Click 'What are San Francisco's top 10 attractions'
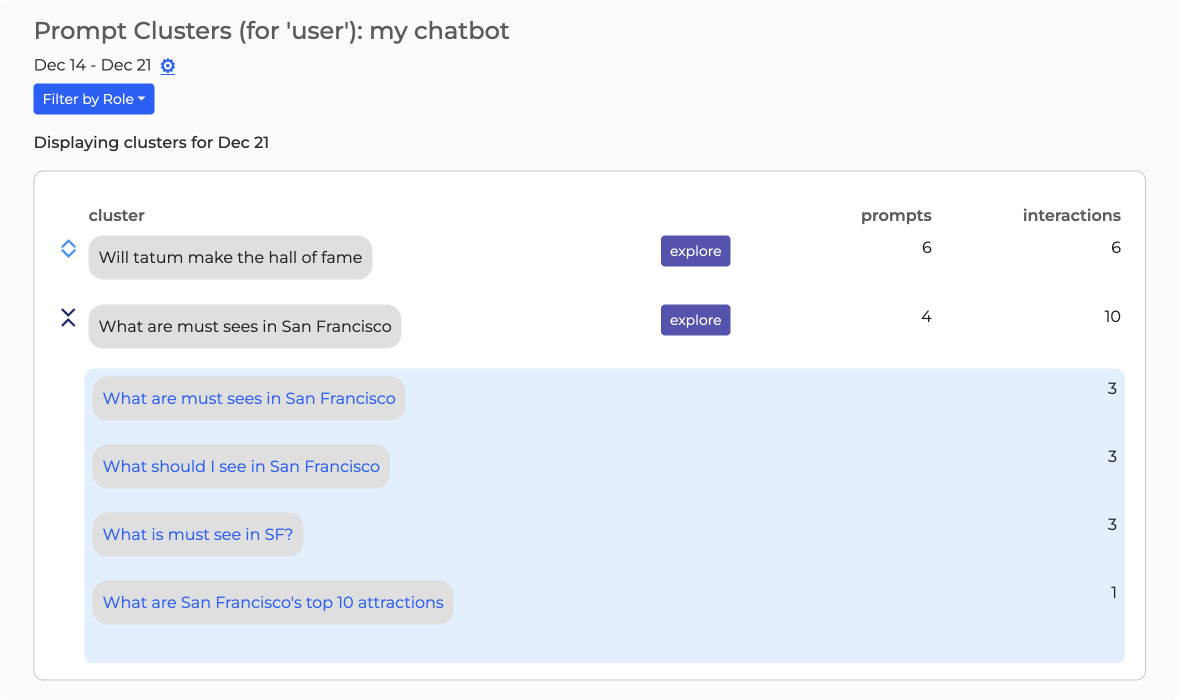1180x700 pixels. click(x=272, y=602)
